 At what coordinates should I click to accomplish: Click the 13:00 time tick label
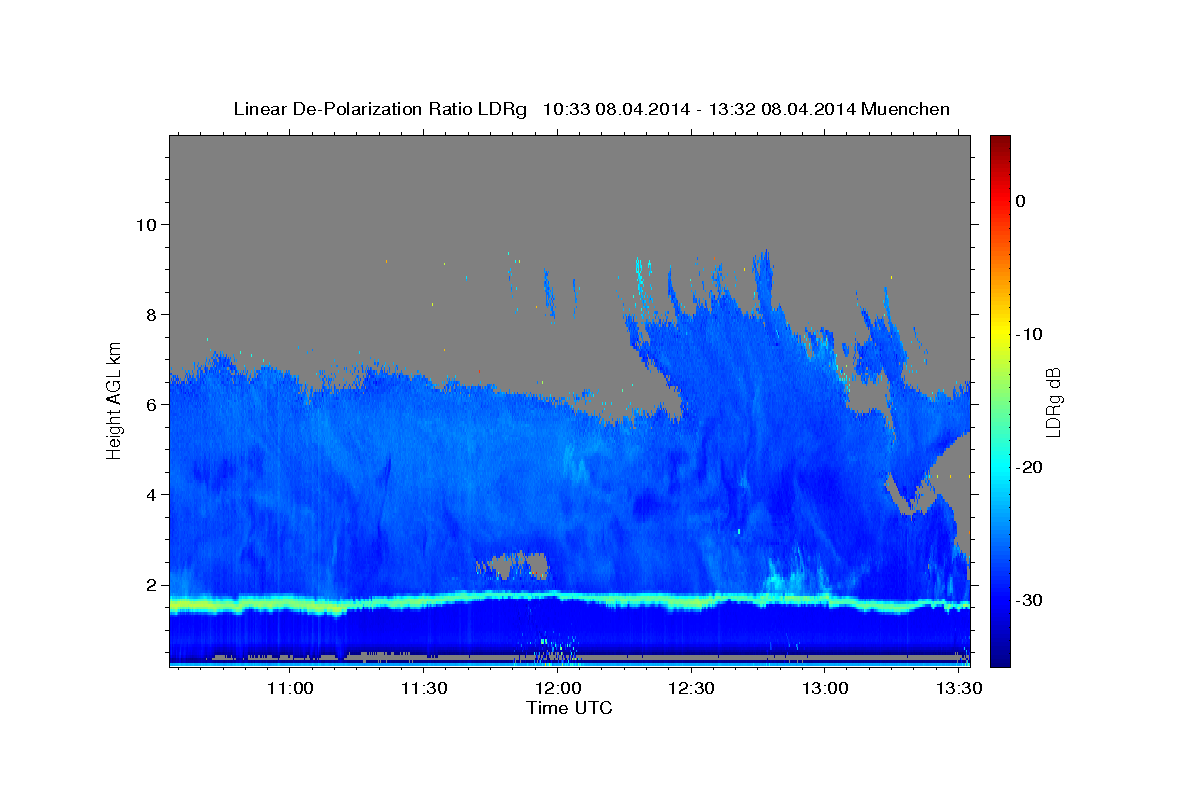(x=824, y=689)
